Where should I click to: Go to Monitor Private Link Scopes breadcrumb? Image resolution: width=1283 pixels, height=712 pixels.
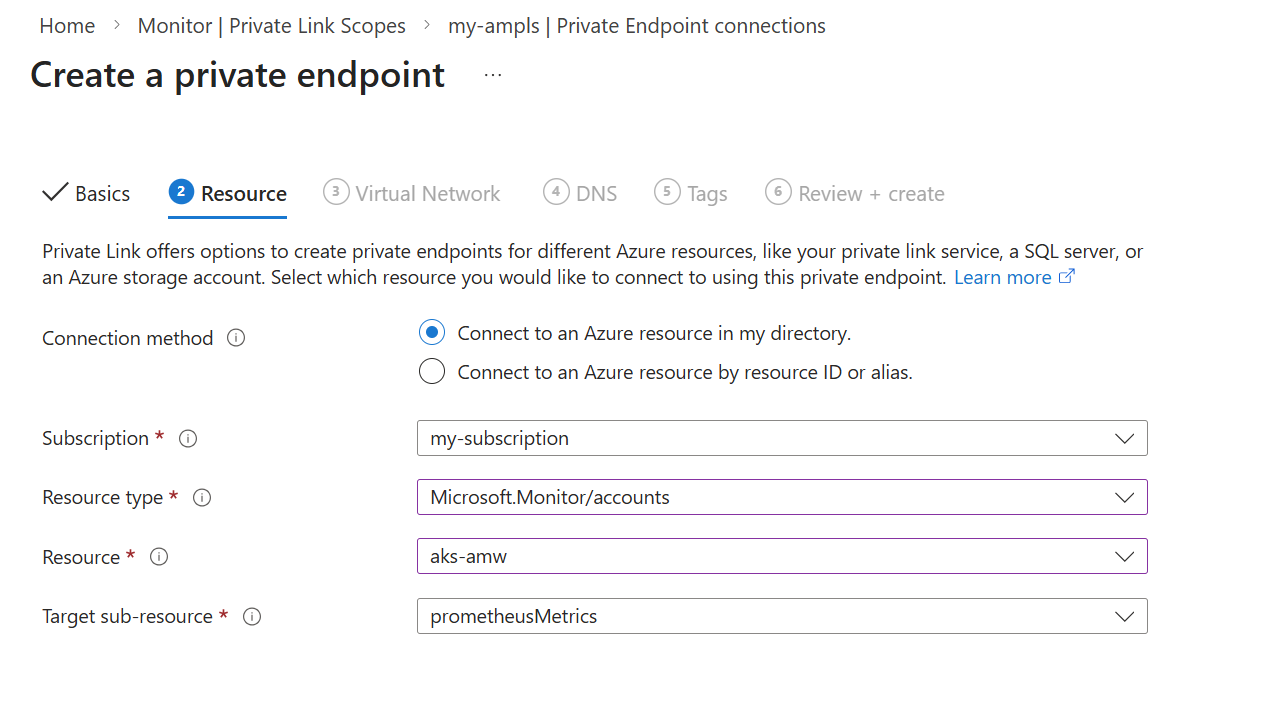tap(272, 26)
